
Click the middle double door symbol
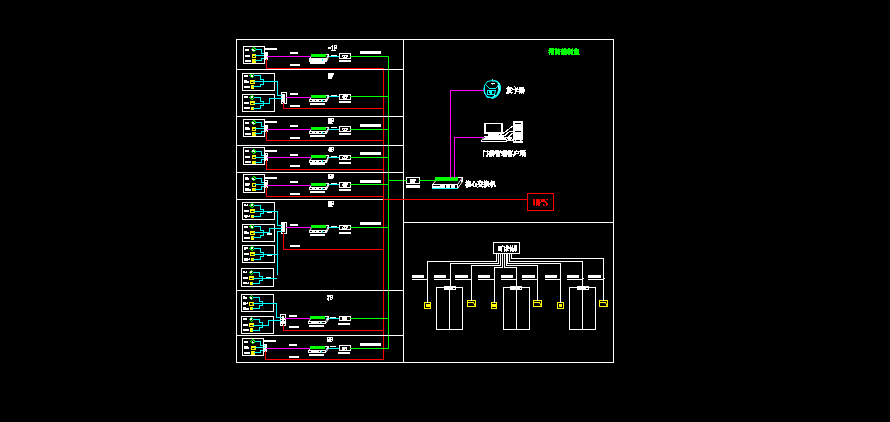515,308
